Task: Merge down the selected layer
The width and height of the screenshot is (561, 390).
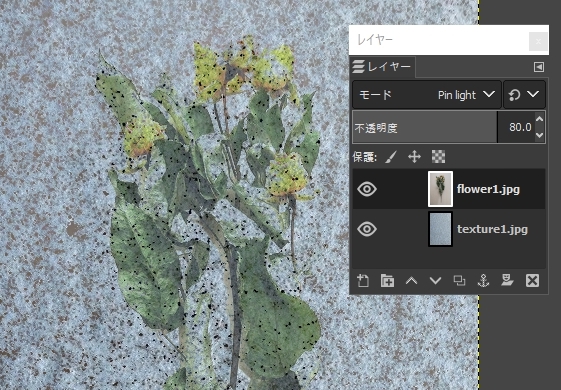Action: [507, 281]
